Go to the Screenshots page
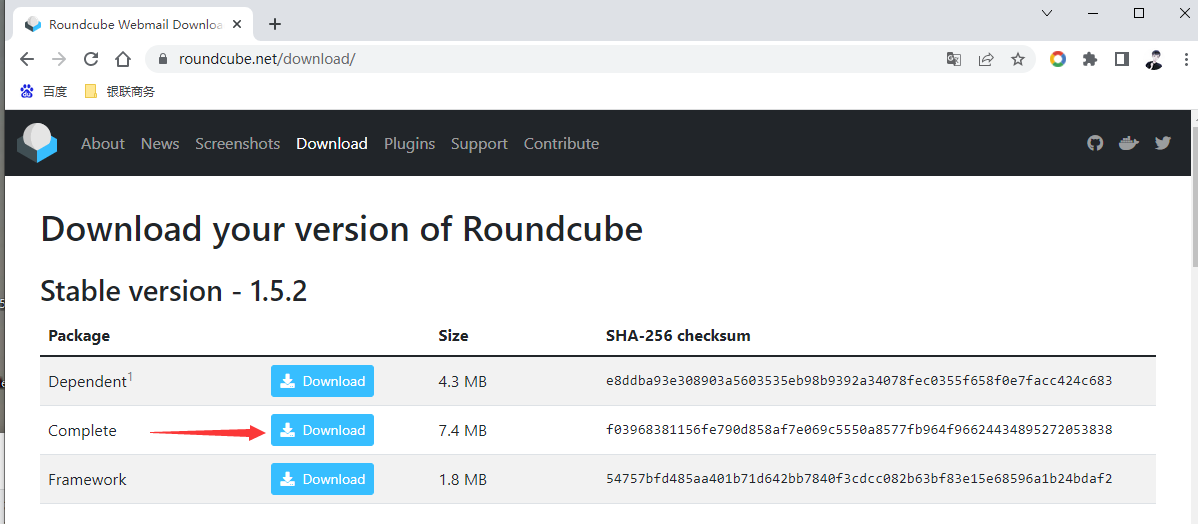The width and height of the screenshot is (1198, 524). 237,143
